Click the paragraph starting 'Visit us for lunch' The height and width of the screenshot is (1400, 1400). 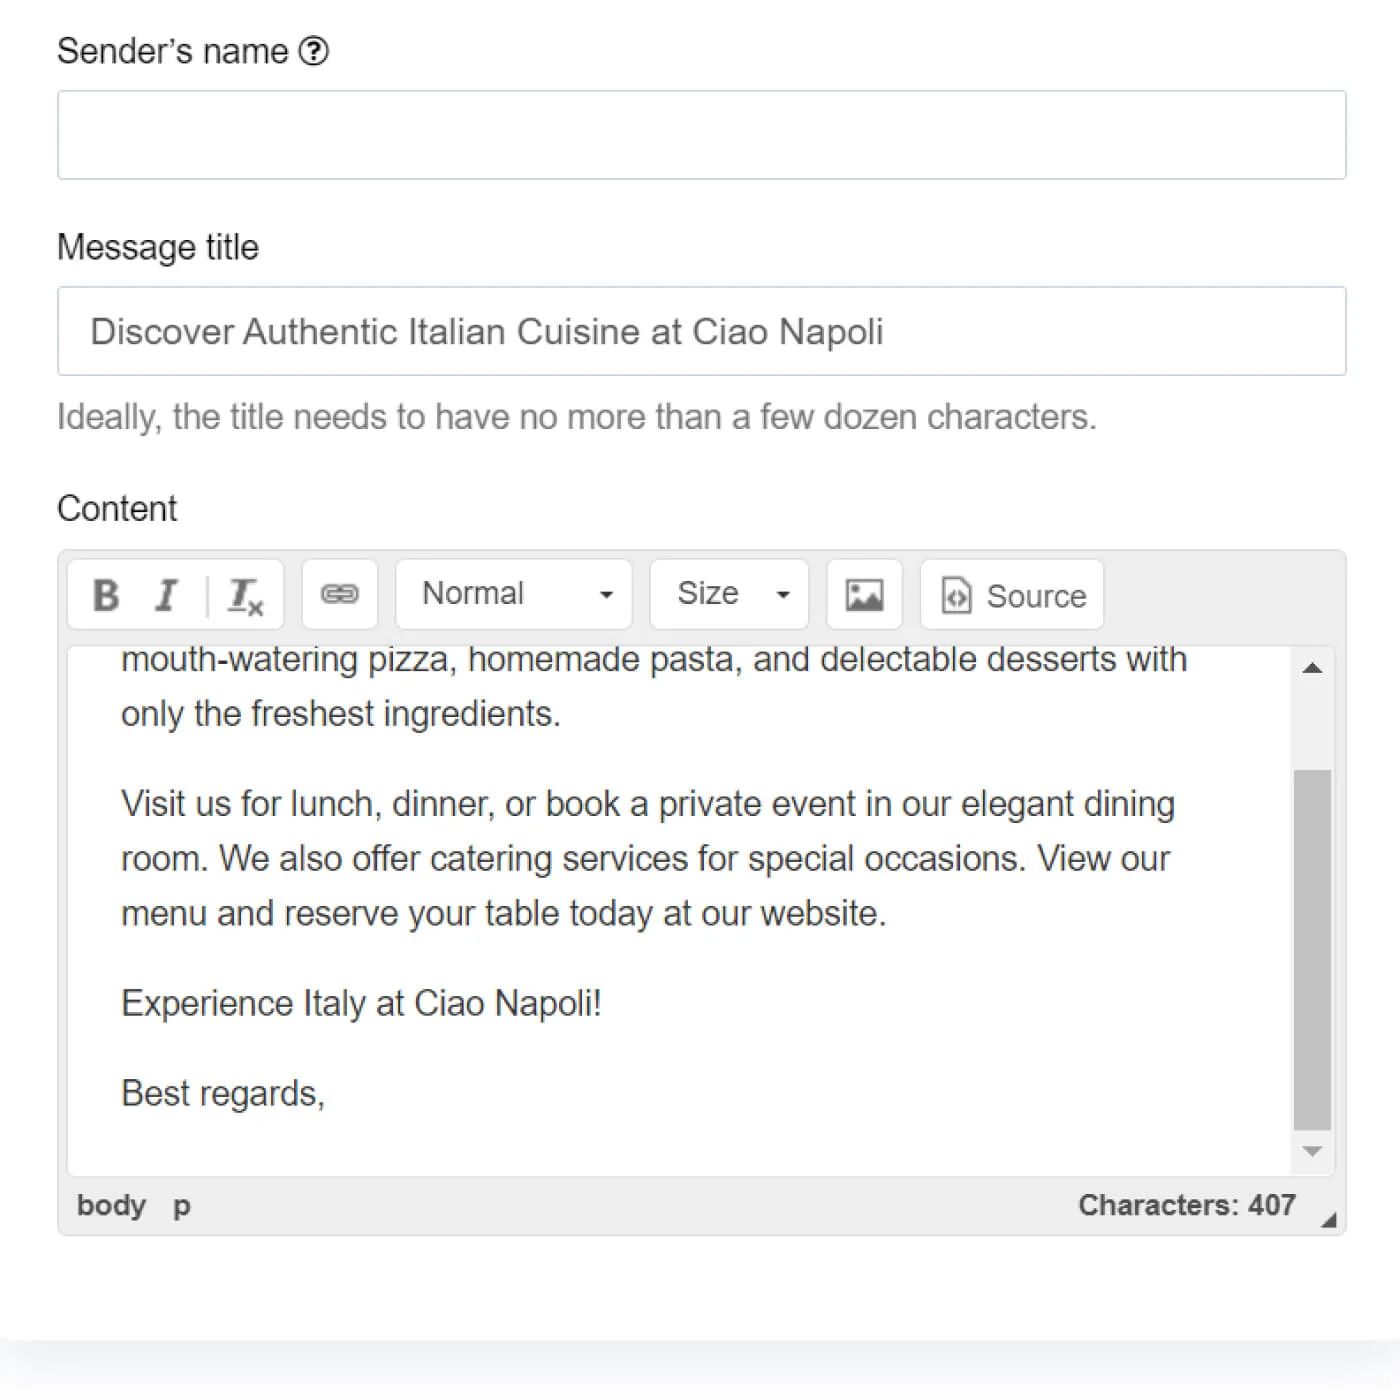tap(647, 858)
